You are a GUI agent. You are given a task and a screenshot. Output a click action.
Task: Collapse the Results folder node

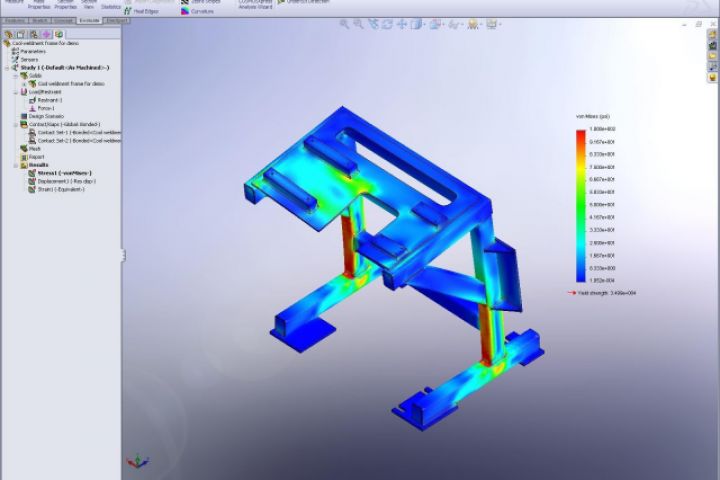click(x=16, y=165)
